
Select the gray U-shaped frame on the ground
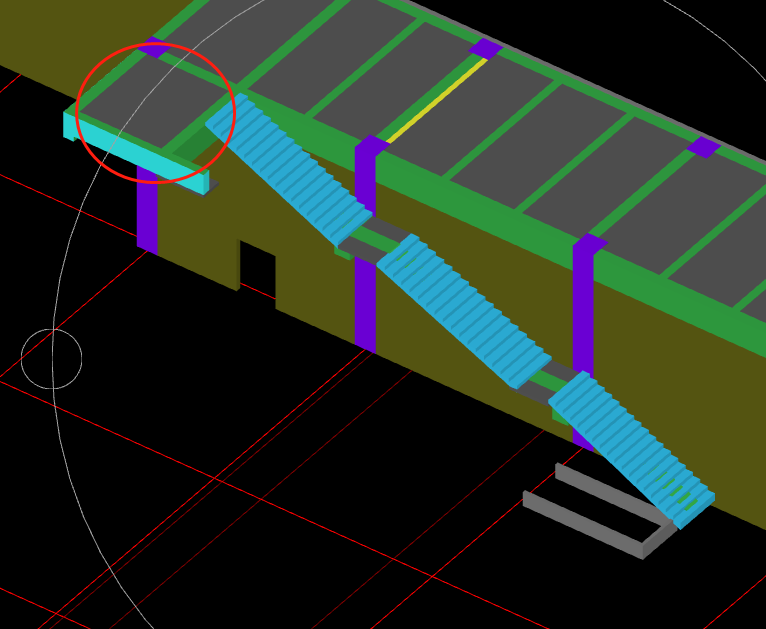(x=600, y=510)
